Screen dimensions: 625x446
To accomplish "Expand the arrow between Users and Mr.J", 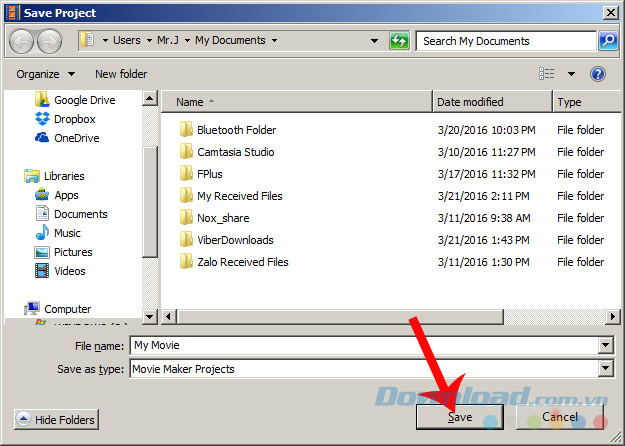I will coord(149,41).
